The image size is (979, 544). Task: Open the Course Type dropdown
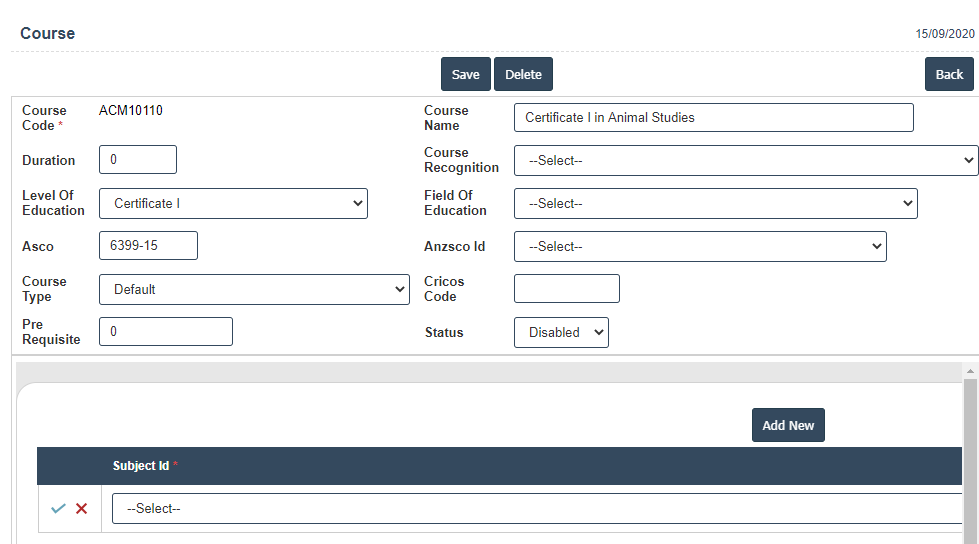pyautogui.click(x=254, y=289)
